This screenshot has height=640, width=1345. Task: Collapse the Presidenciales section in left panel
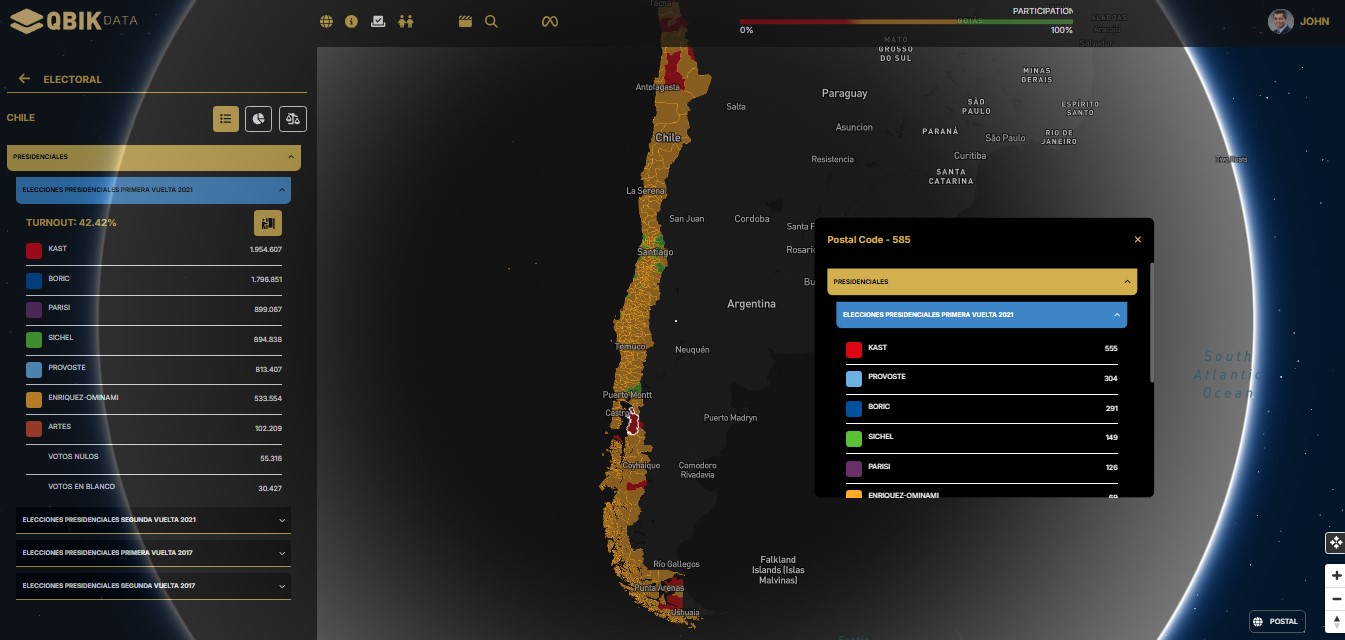[x=290, y=157]
